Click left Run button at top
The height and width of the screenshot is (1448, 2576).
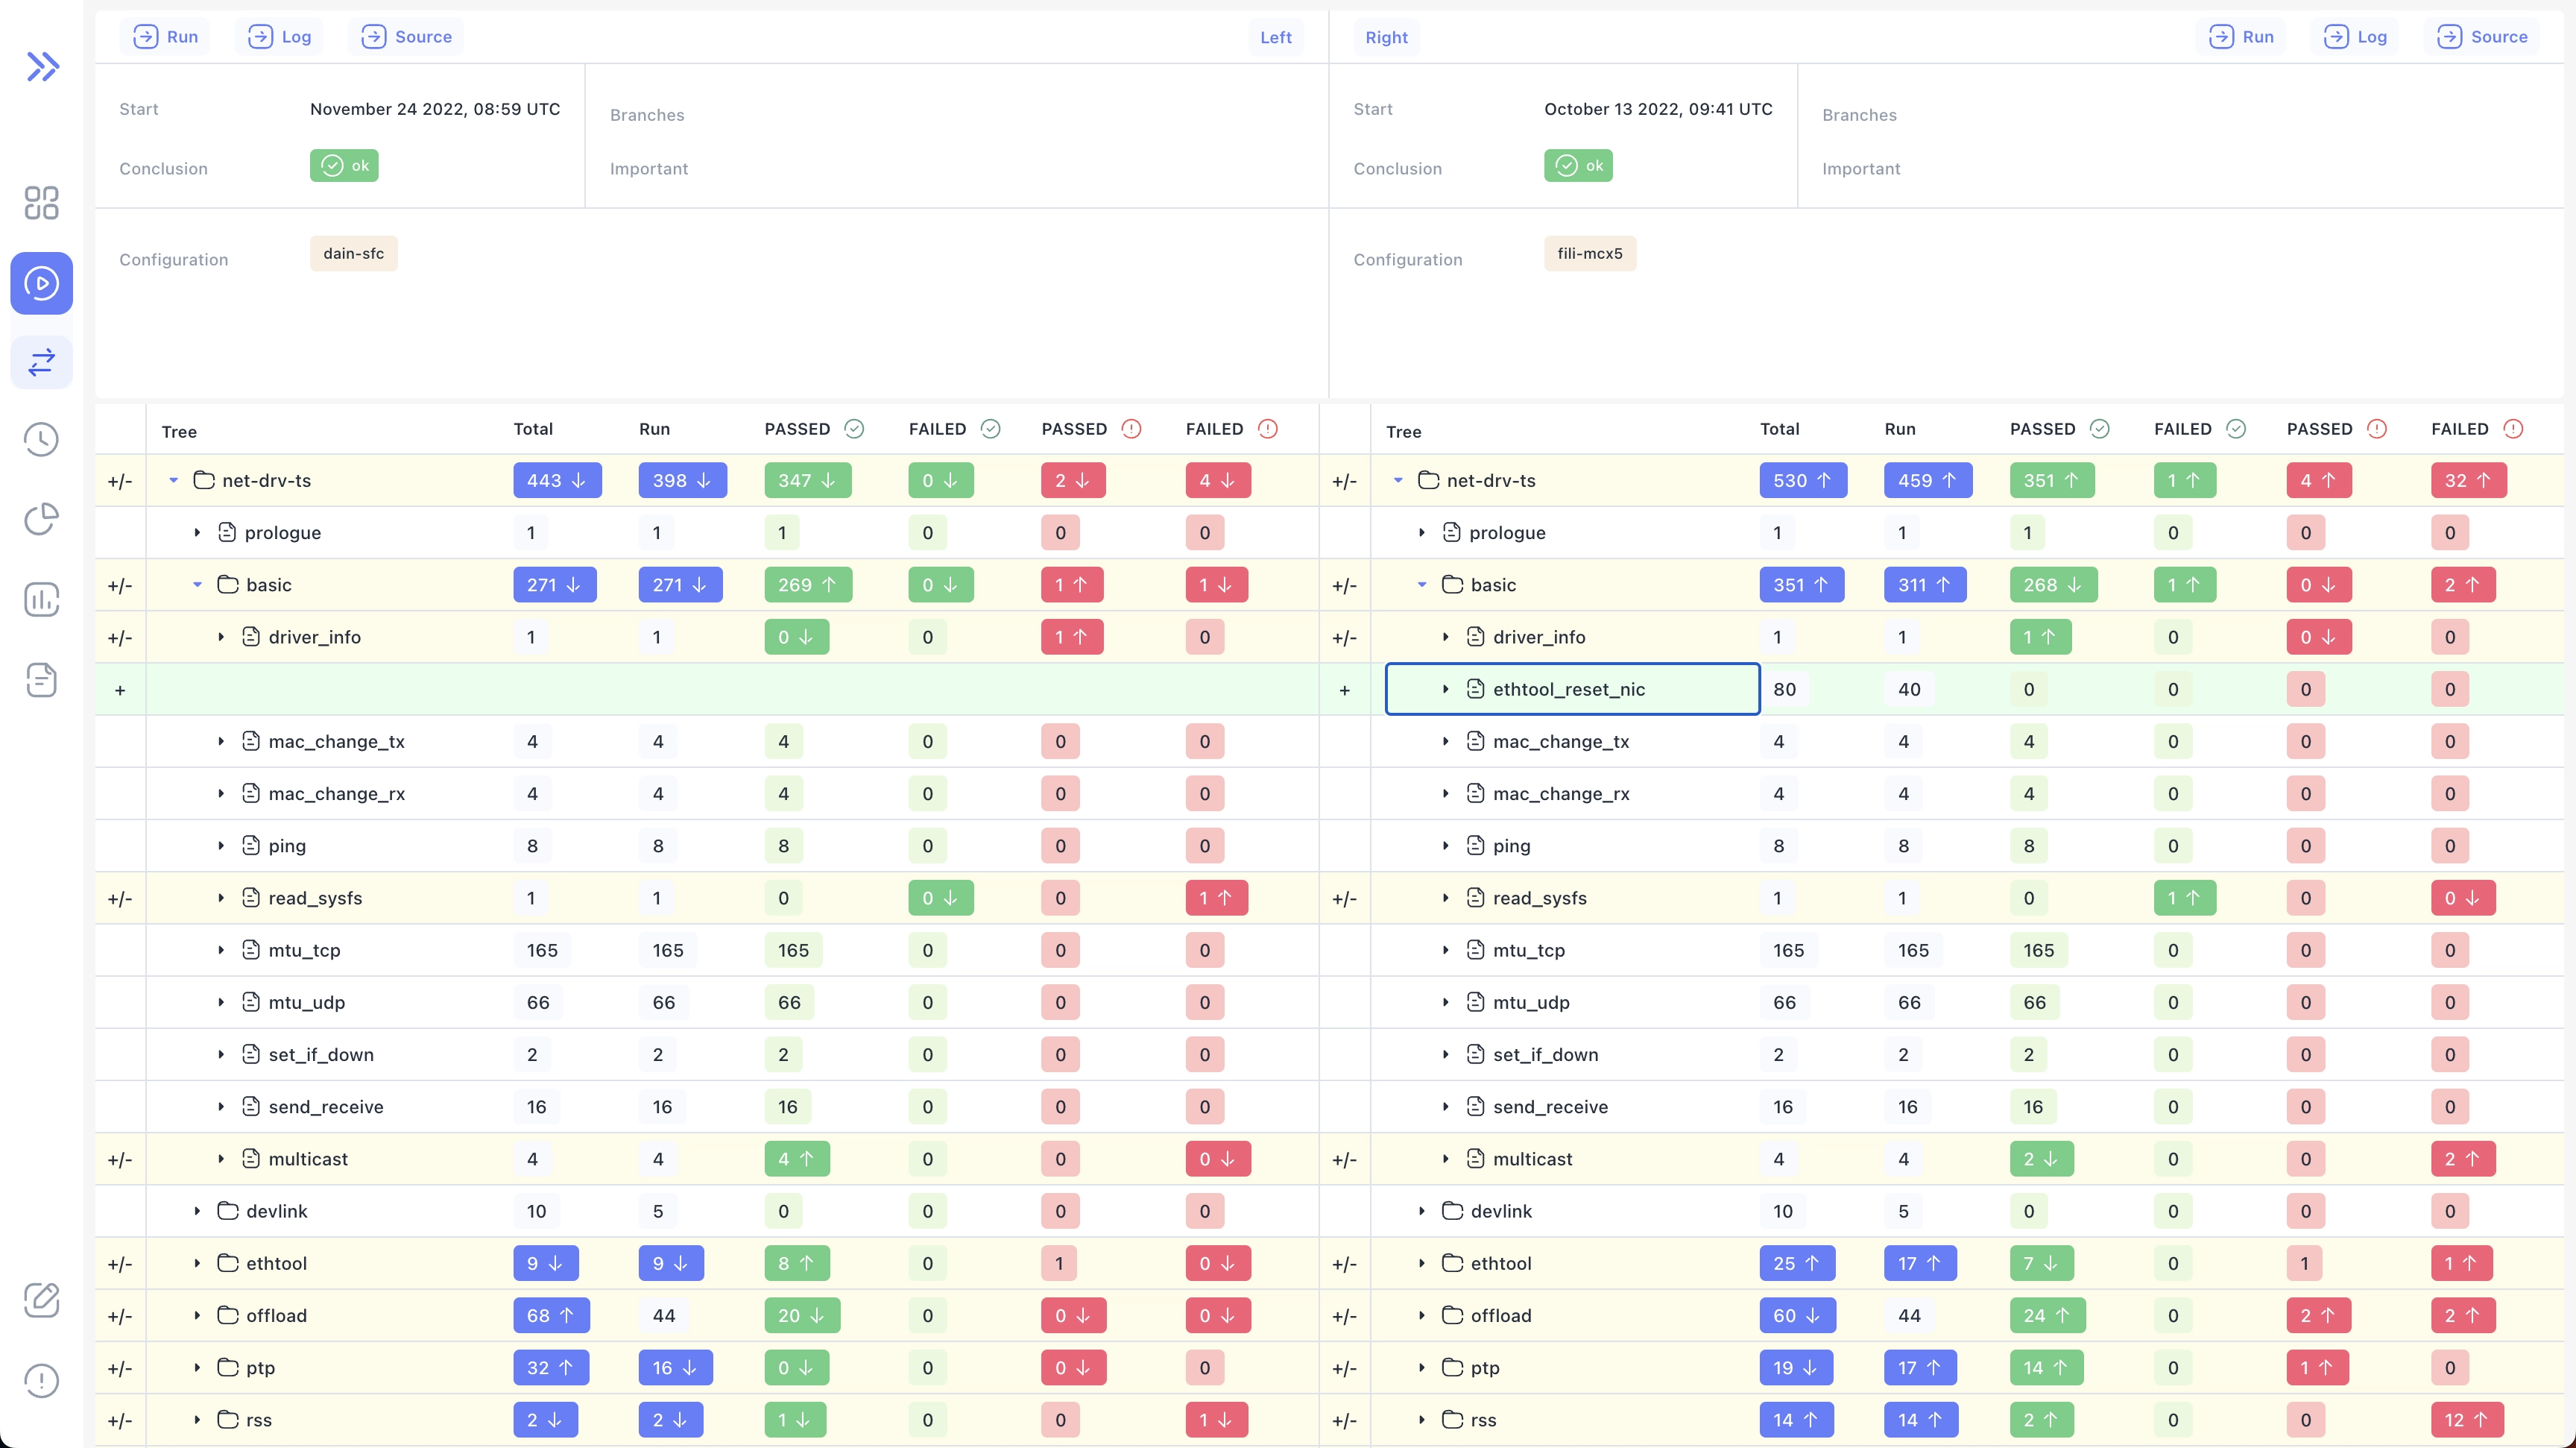166,37
